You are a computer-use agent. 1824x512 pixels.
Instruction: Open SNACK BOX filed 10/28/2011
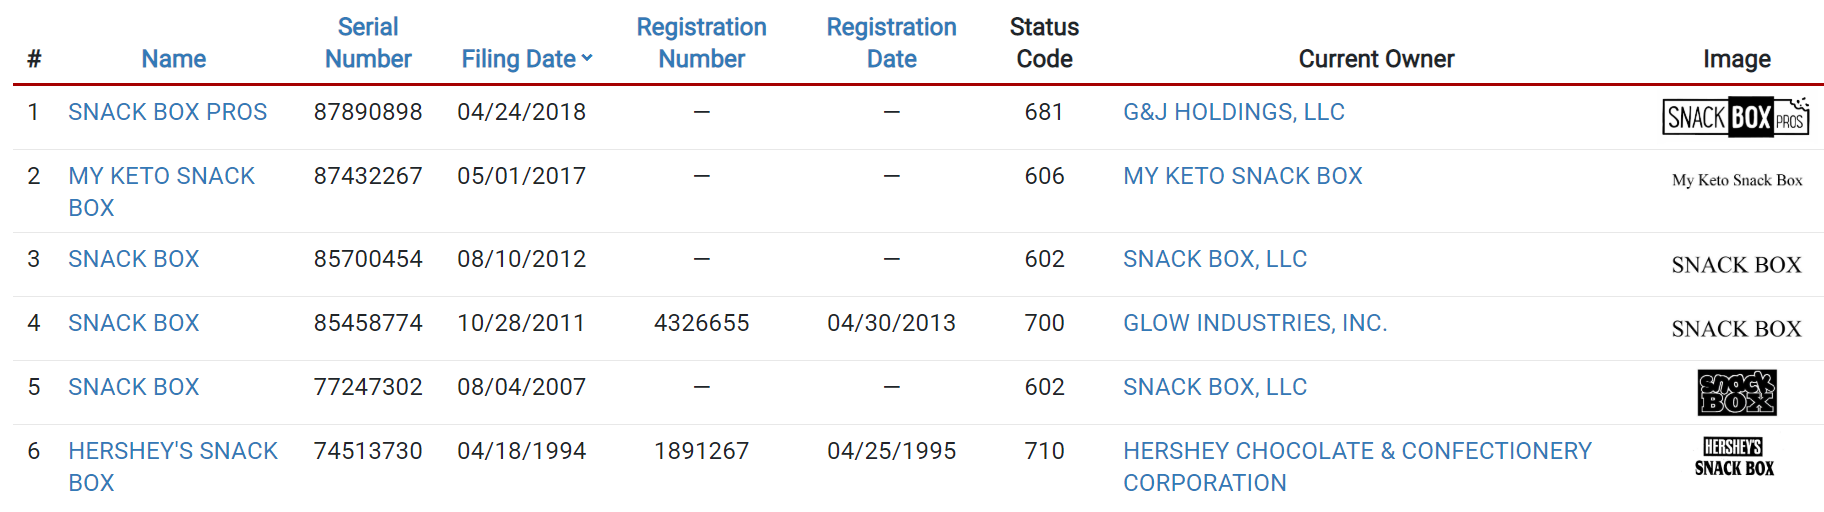(133, 323)
